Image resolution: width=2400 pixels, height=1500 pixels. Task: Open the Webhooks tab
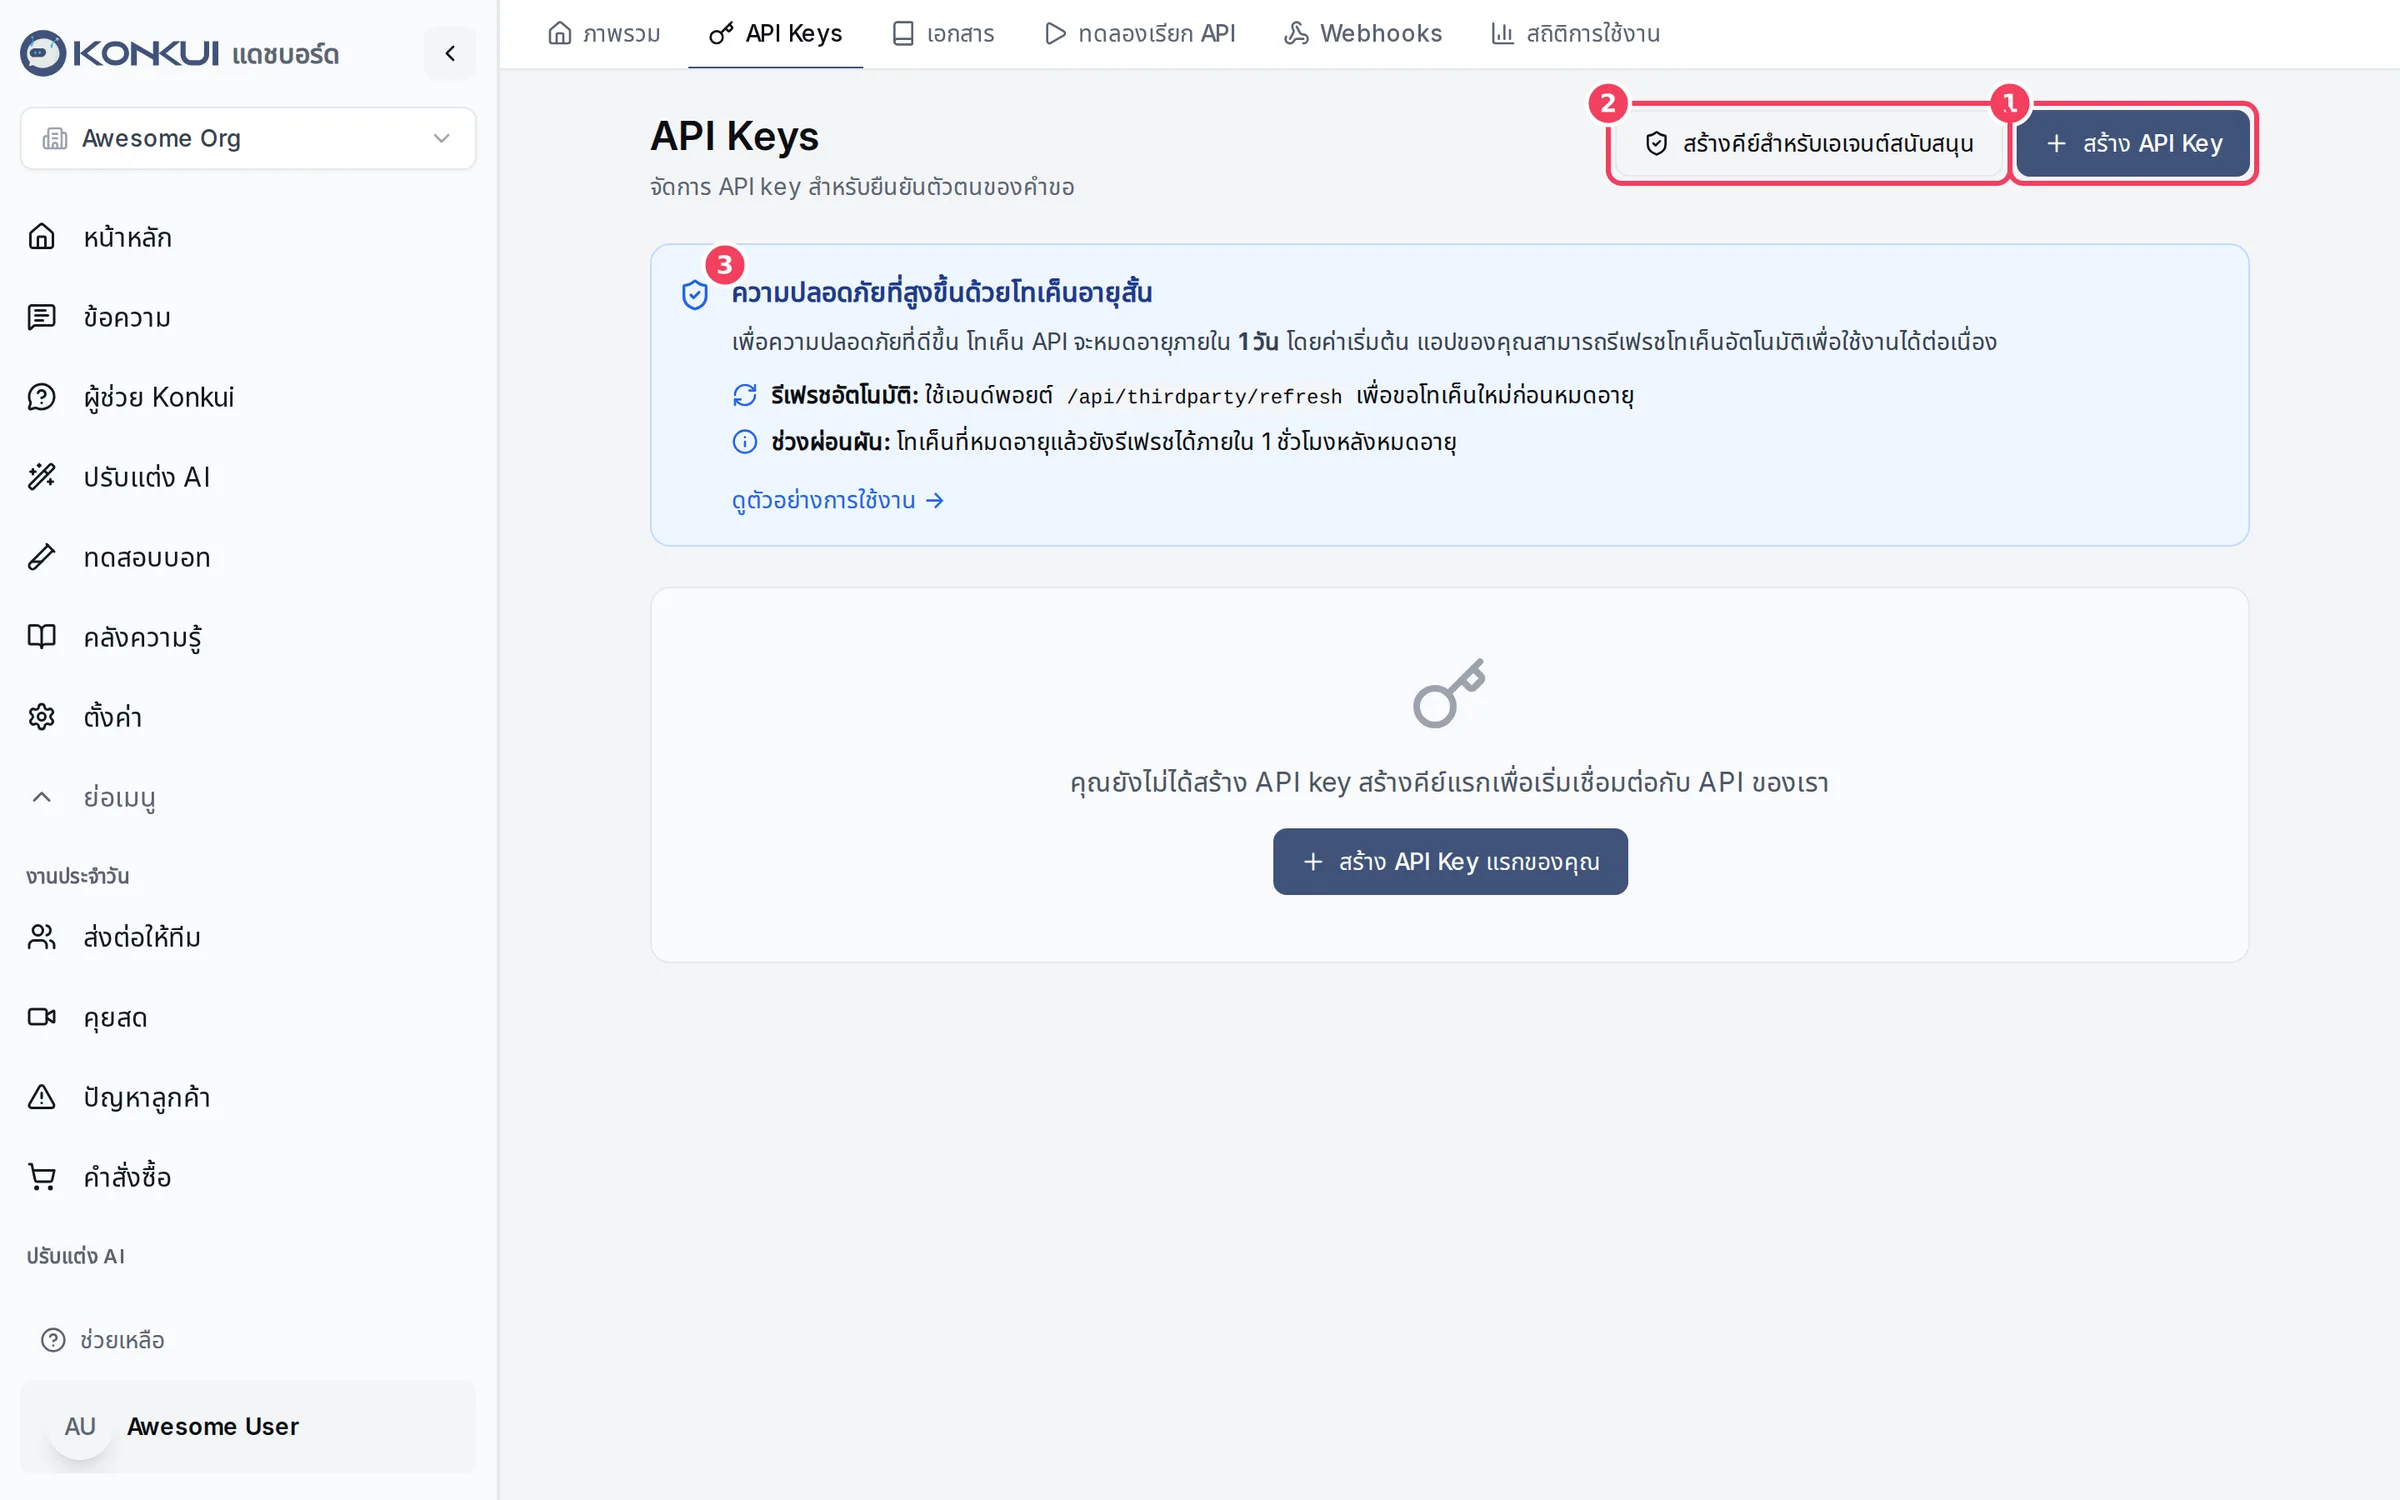click(x=1363, y=34)
